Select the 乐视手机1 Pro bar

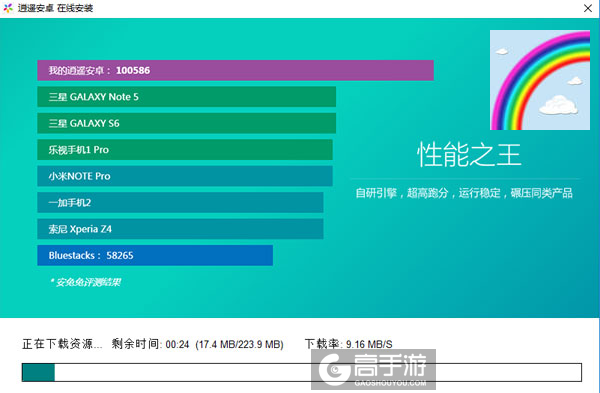click(185, 150)
